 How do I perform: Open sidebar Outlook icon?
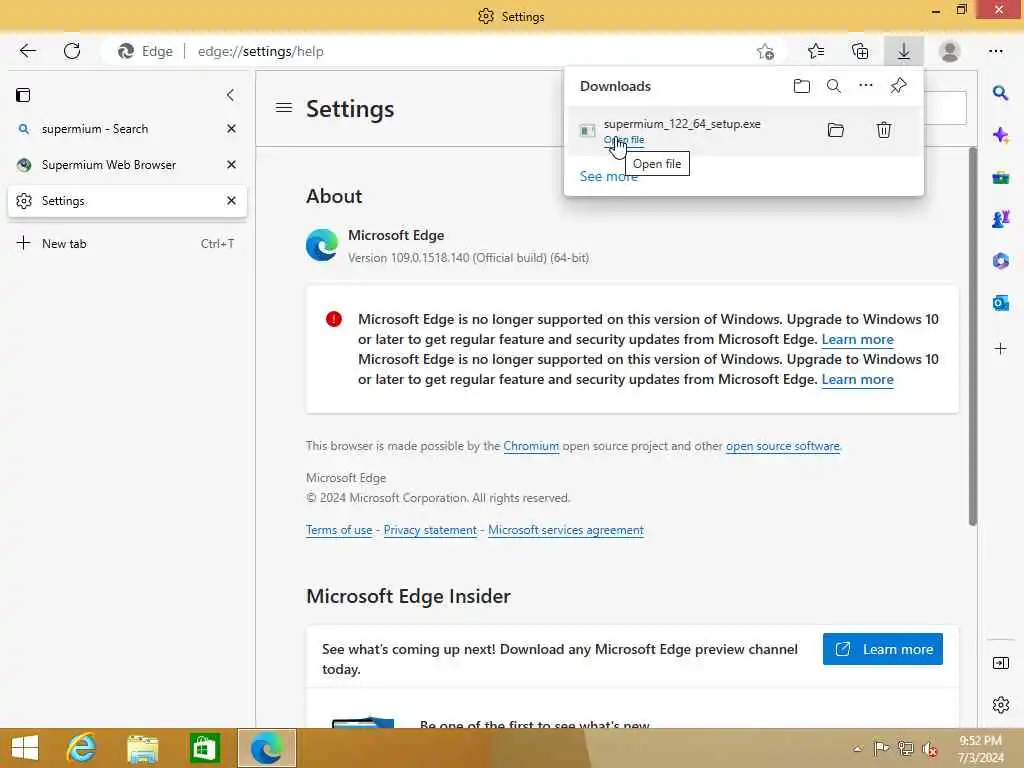point(1000,303)
